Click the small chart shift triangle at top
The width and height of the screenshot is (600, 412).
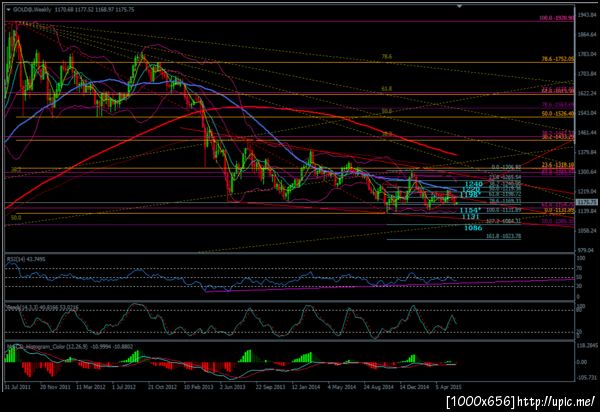(460, 6)
